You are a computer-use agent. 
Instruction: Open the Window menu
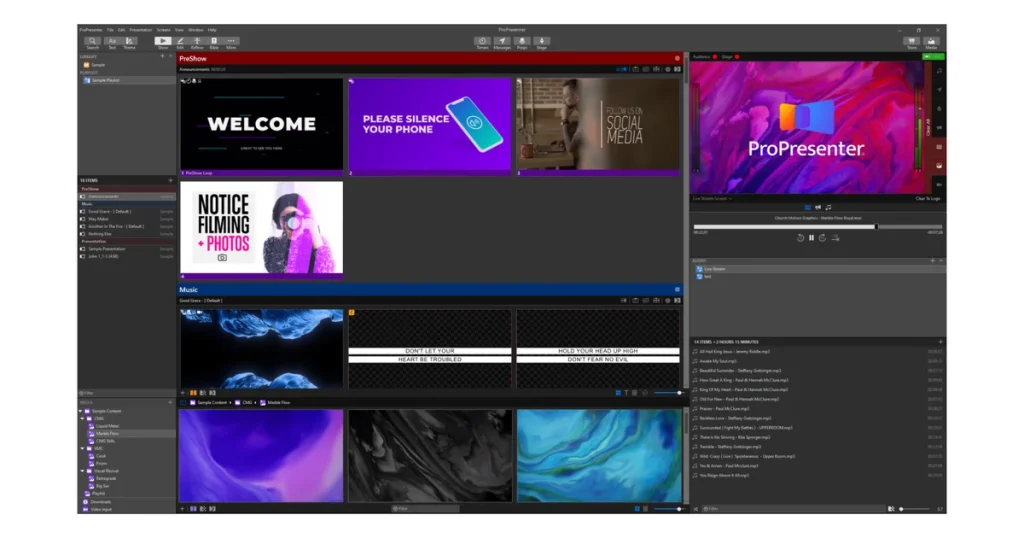195,30
